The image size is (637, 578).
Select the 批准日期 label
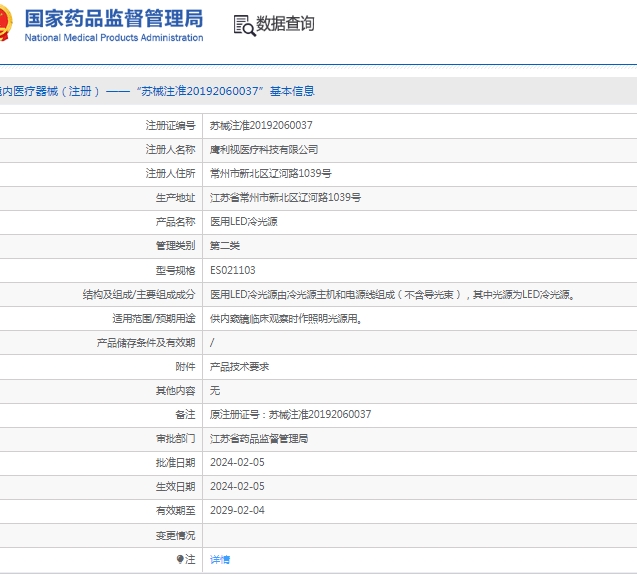[x=176, y=463]
